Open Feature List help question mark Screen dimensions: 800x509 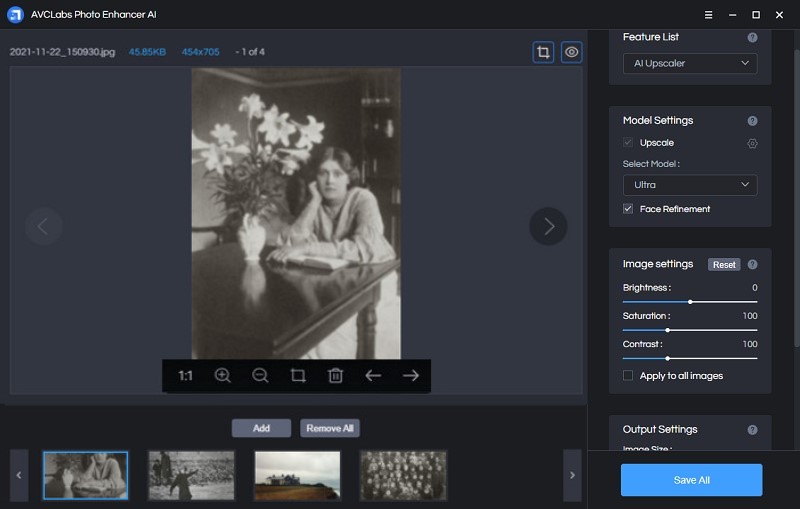752,37
